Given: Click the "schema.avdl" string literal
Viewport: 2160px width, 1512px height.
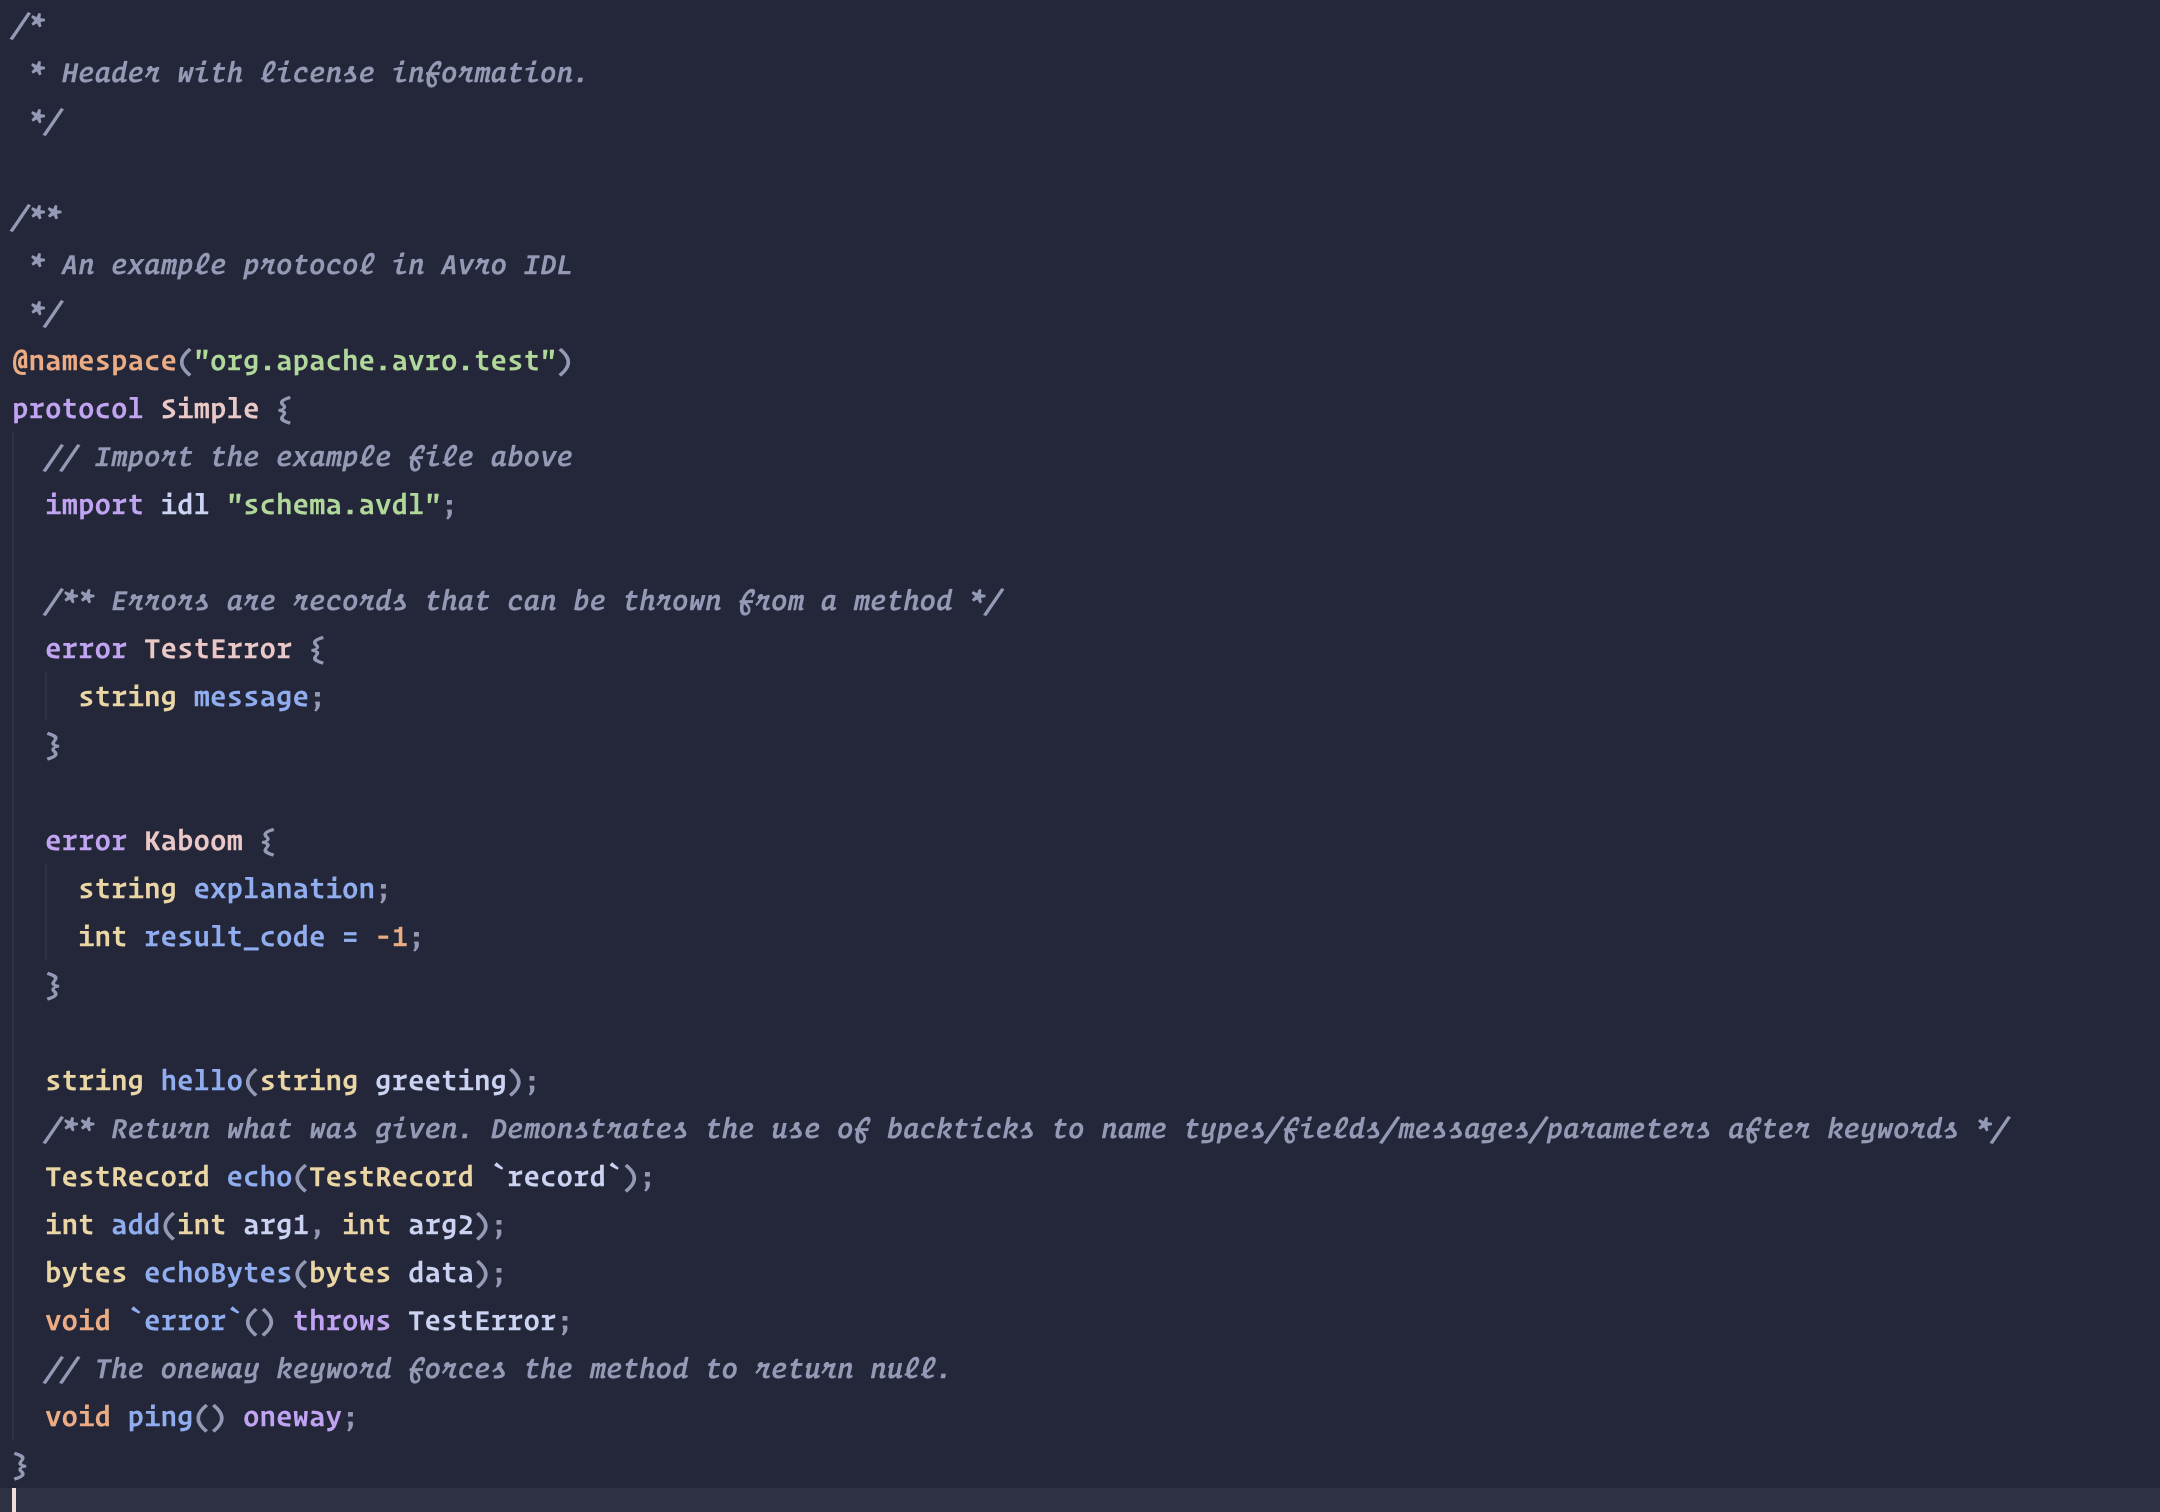Looking at the screenshot, I should pyautogui.click(x=334, y=505).
